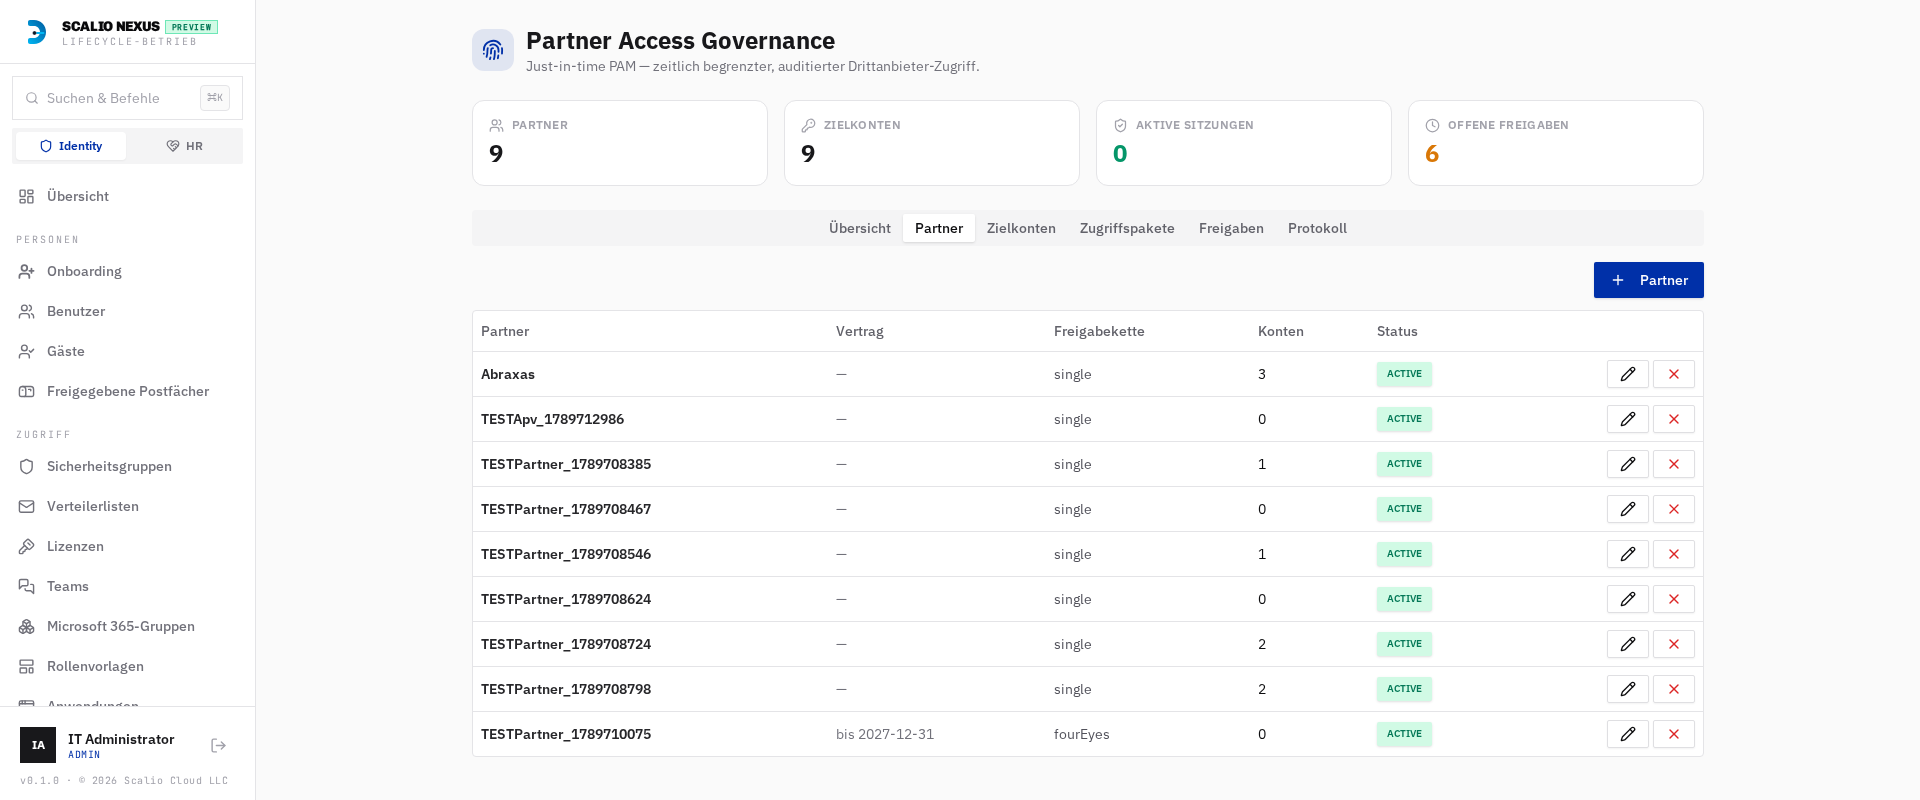
Task: Click the 'bis 2027-12-31' contract cell
Action: [885, 734]
